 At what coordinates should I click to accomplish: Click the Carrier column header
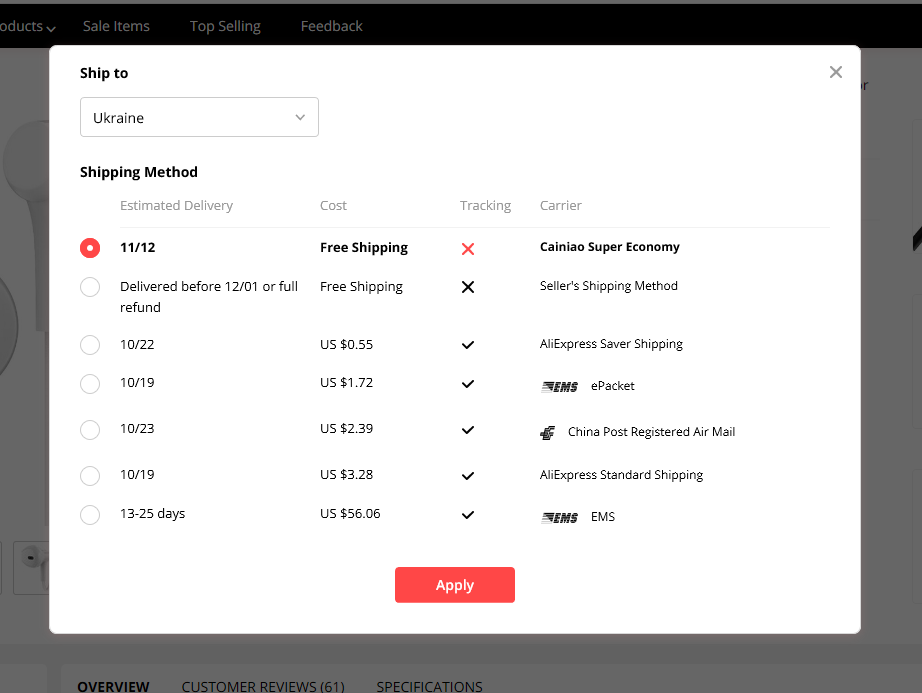[x=560, y=206]
